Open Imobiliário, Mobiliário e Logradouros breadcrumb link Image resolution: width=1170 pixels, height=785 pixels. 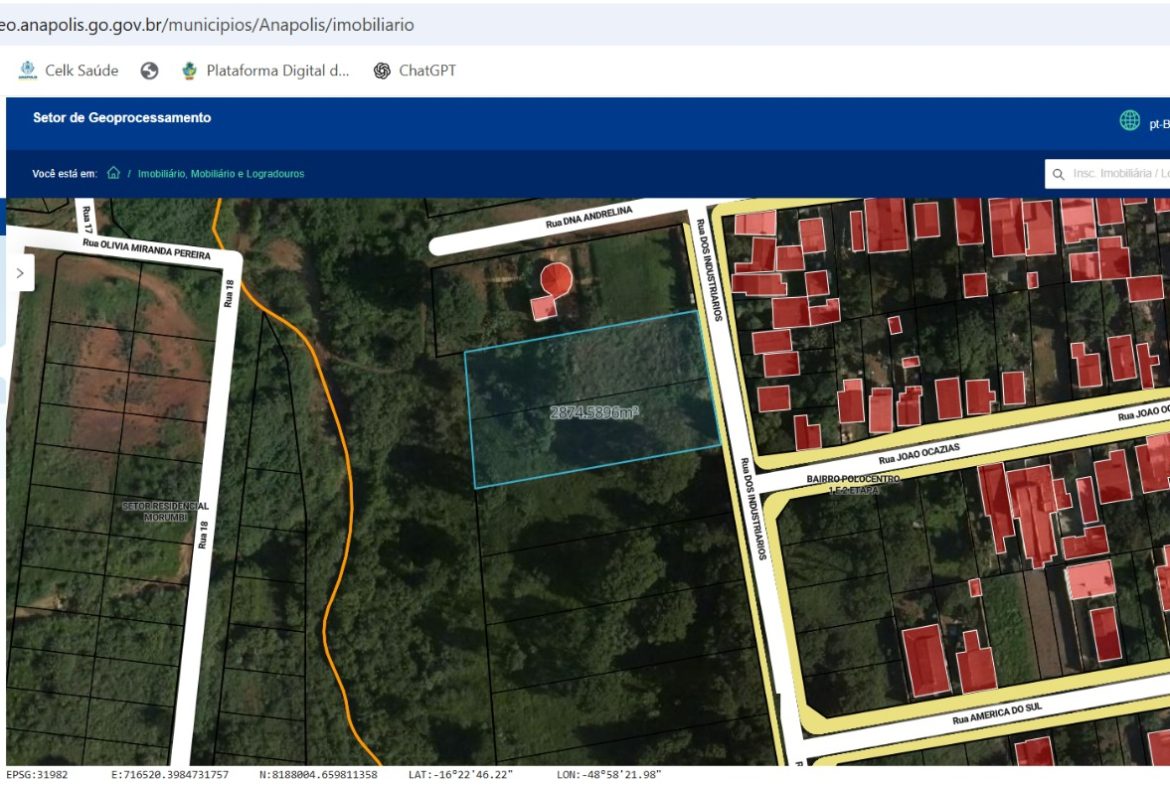click(x=220, y=174)
